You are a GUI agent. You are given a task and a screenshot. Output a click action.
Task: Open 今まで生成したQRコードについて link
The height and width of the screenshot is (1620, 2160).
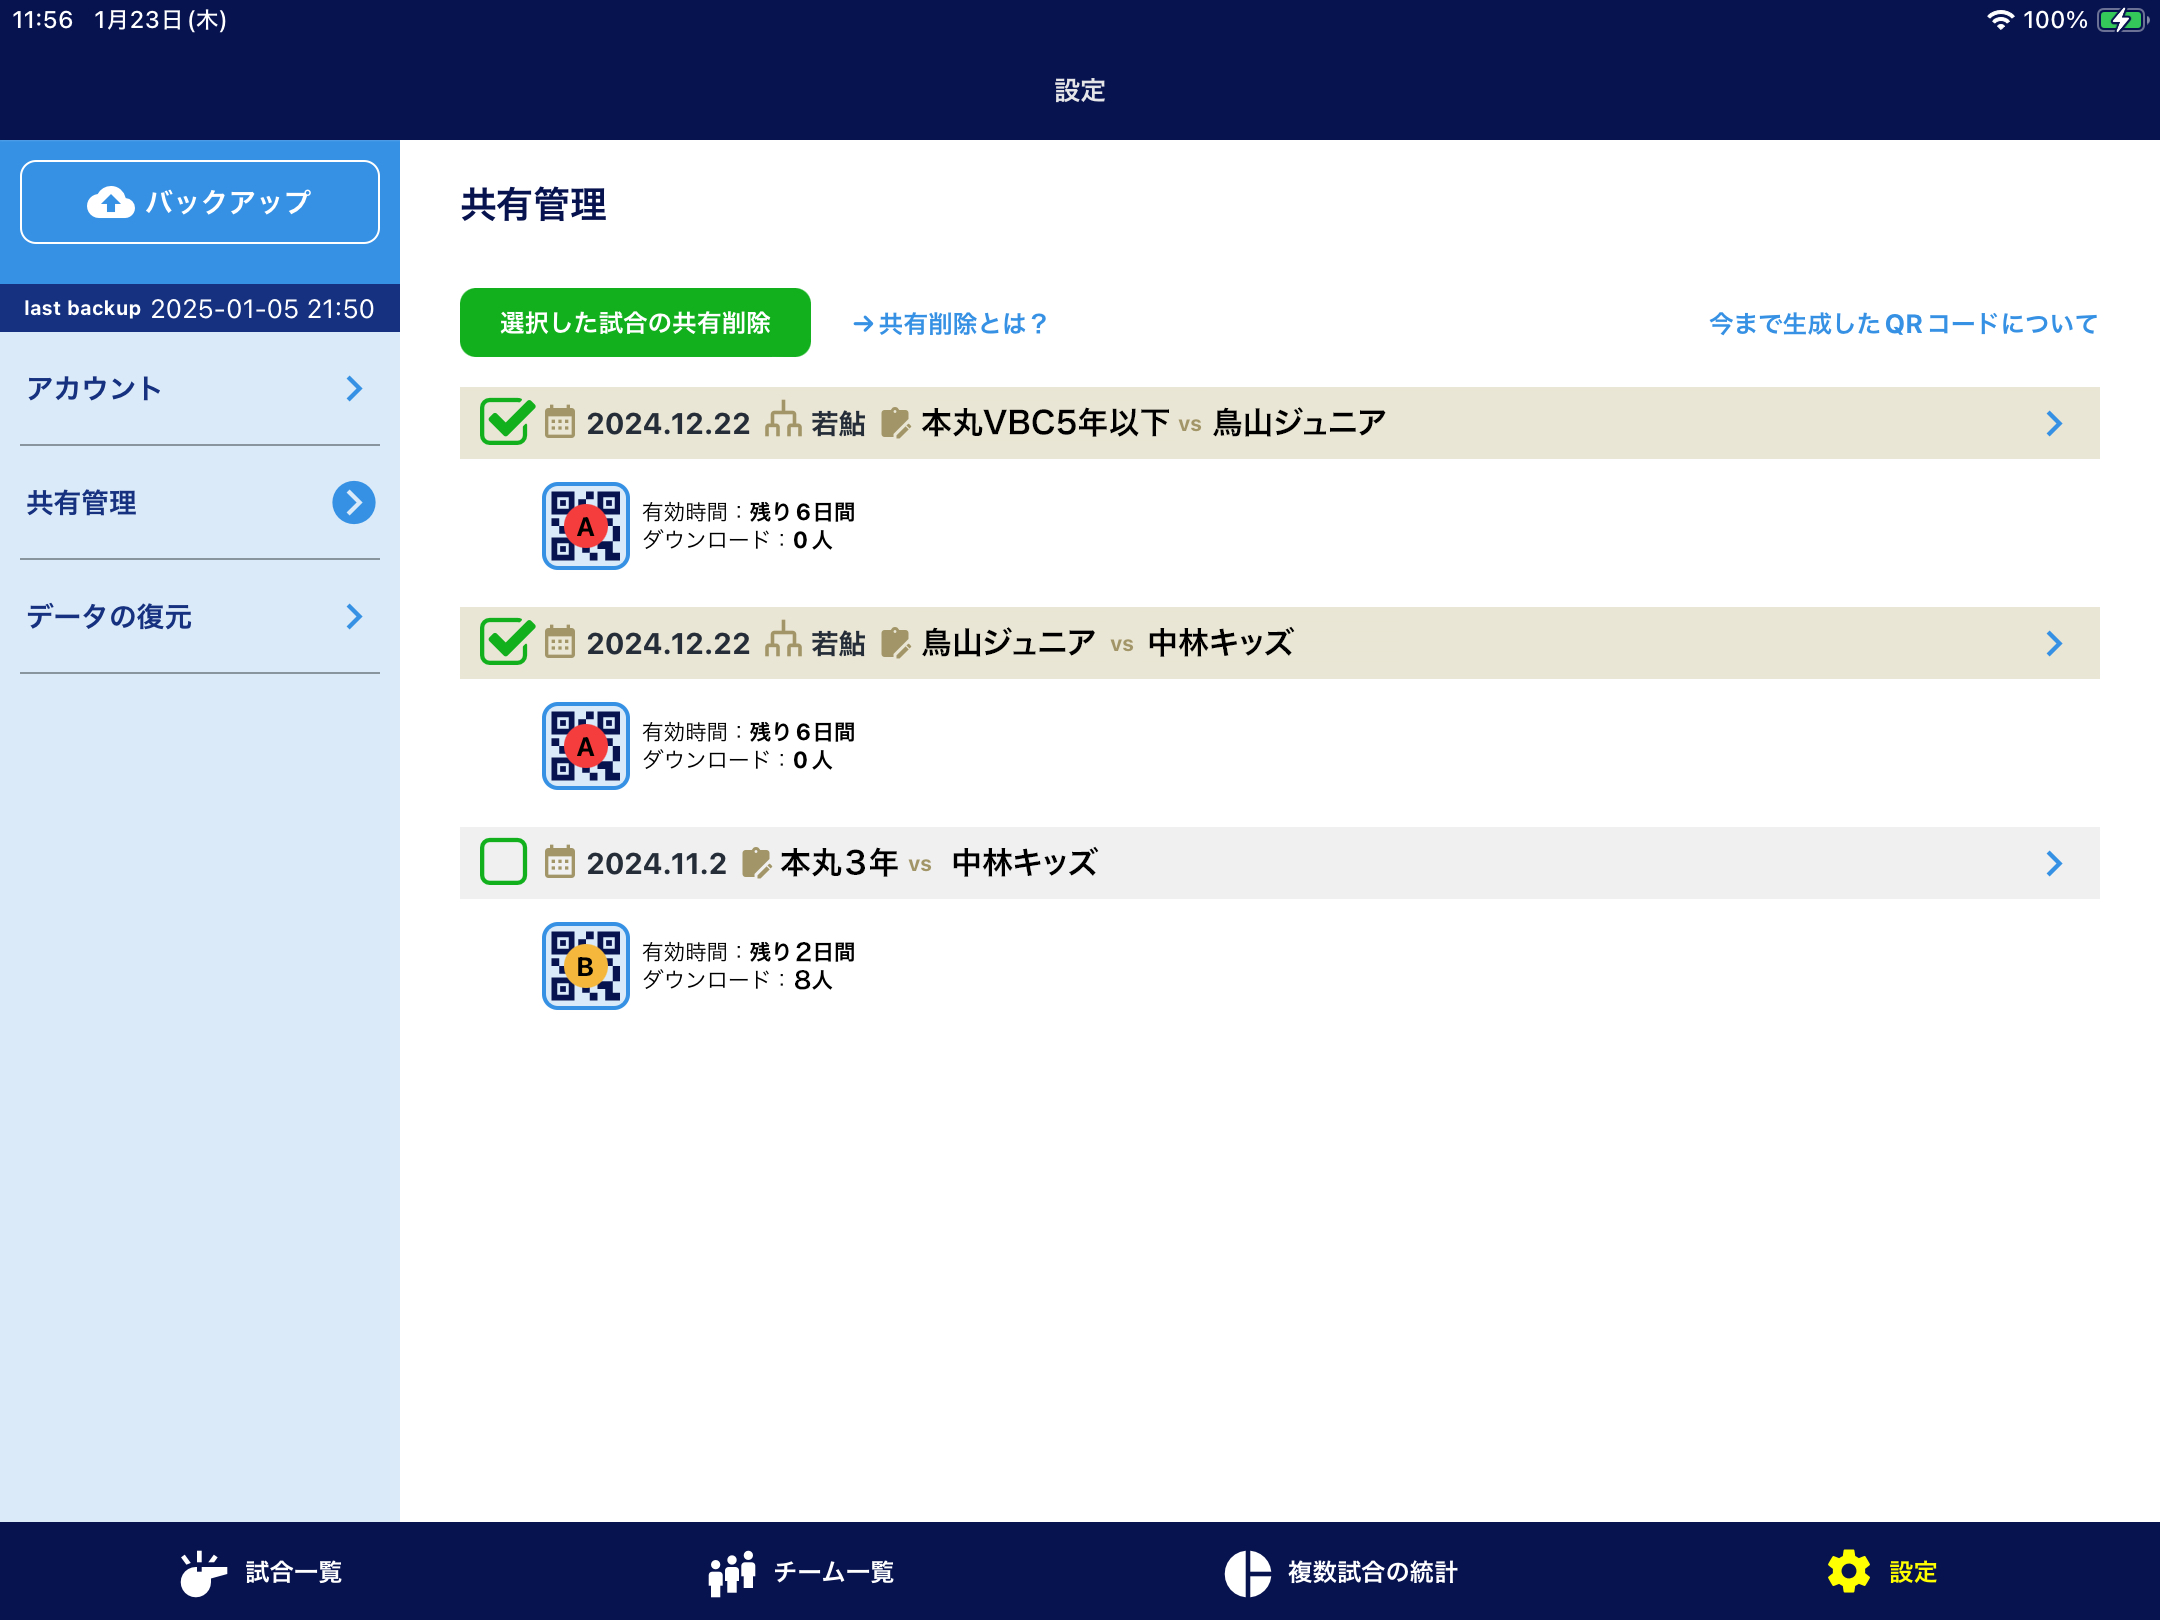tap(1902, 324)
